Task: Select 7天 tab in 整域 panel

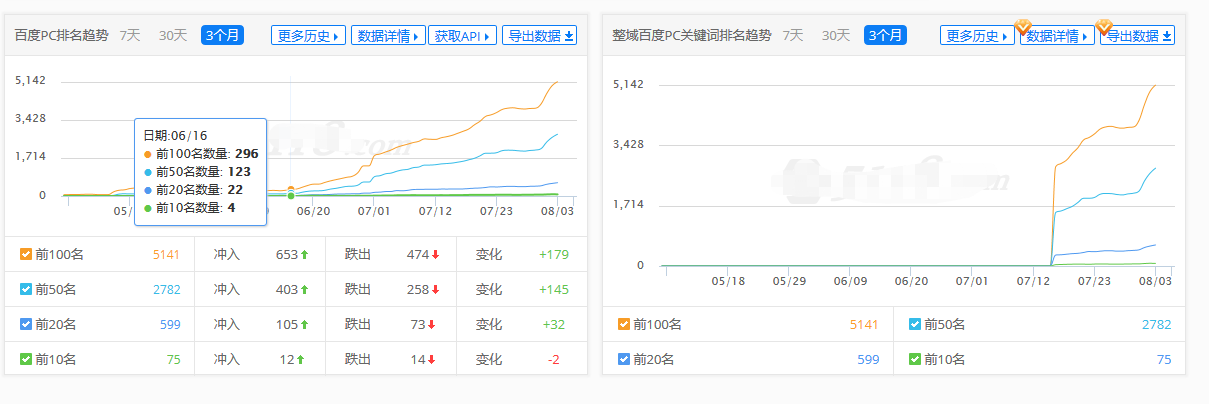Action: point(793,35)
